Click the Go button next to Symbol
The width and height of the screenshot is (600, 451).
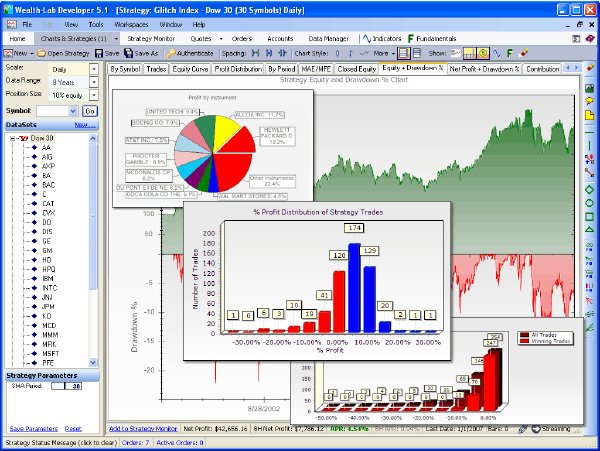(x=90, y=111)
